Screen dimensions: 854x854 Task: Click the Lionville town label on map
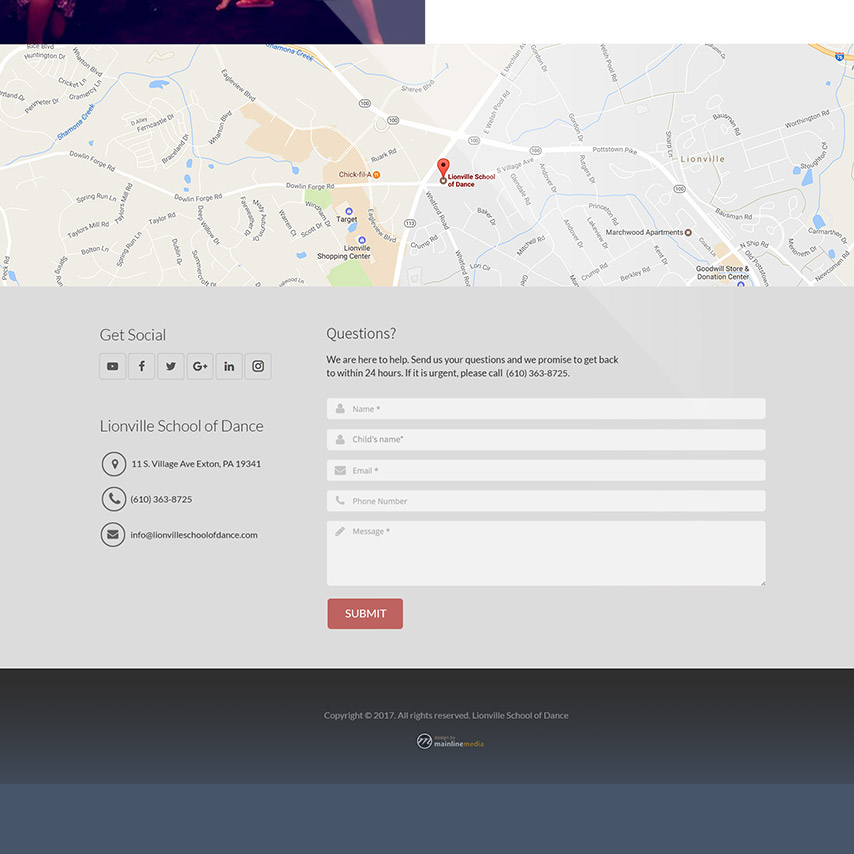point(703,159)
